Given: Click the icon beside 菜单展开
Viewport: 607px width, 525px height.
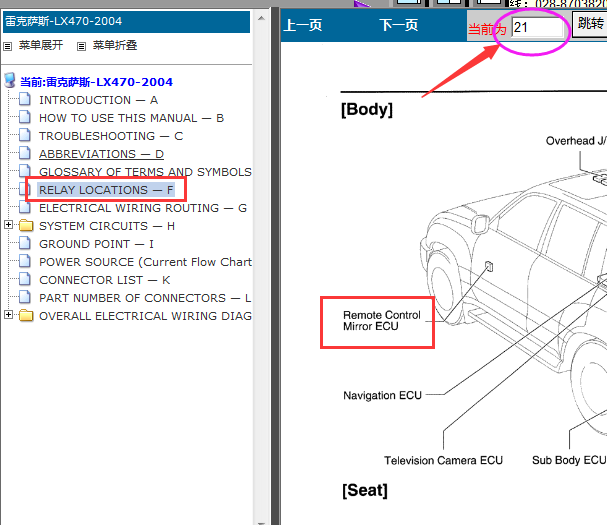Looking at the screenshot, I should tap(7, 47).
